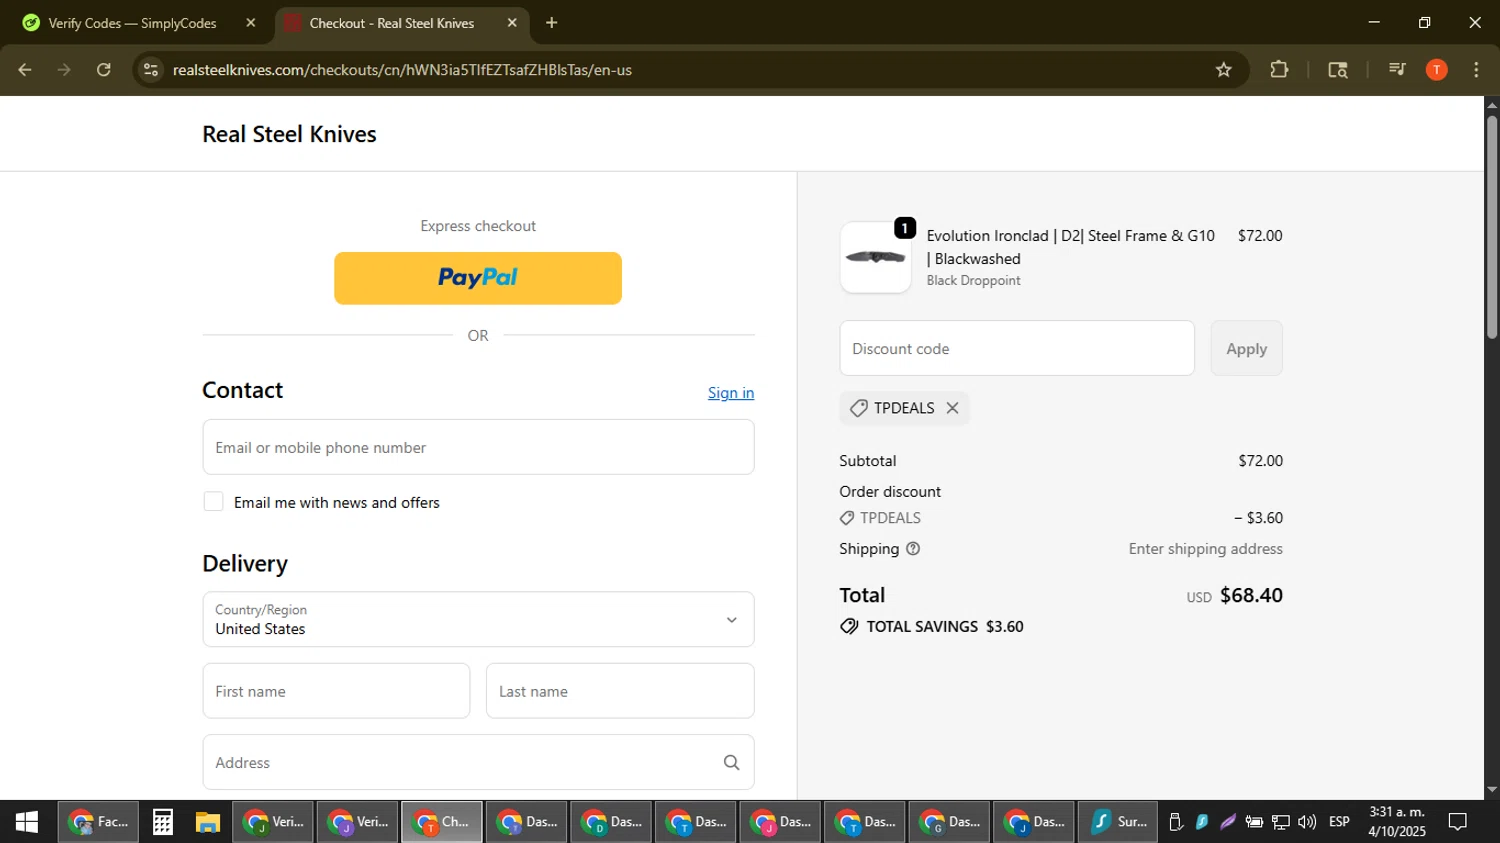Click the page vertical scrollbar
The width and height of the screenshot is (1500, 843).
[1492, 227]
